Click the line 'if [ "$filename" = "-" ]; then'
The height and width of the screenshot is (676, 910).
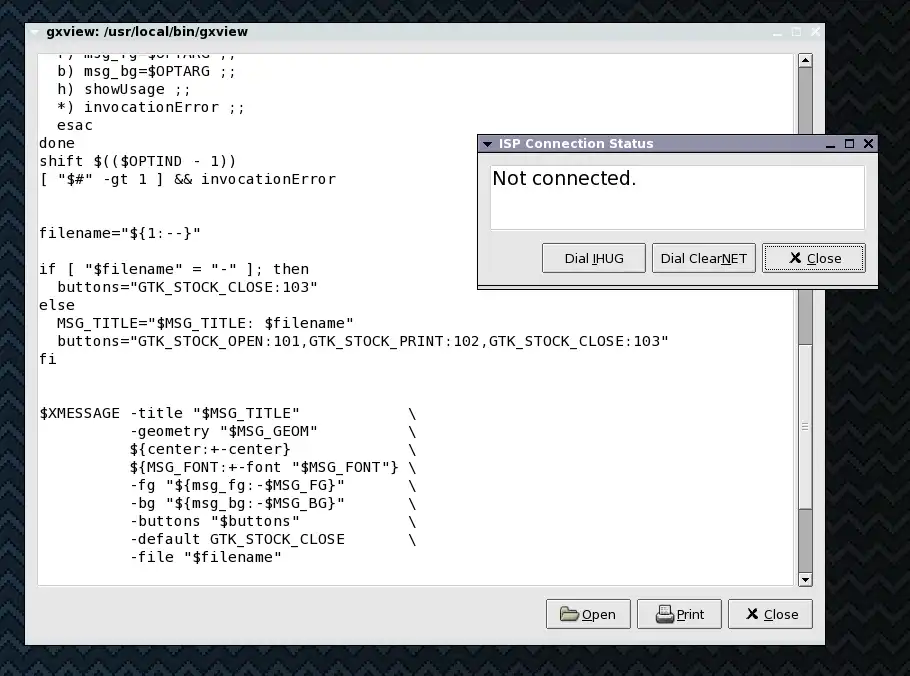coord(174,269)
